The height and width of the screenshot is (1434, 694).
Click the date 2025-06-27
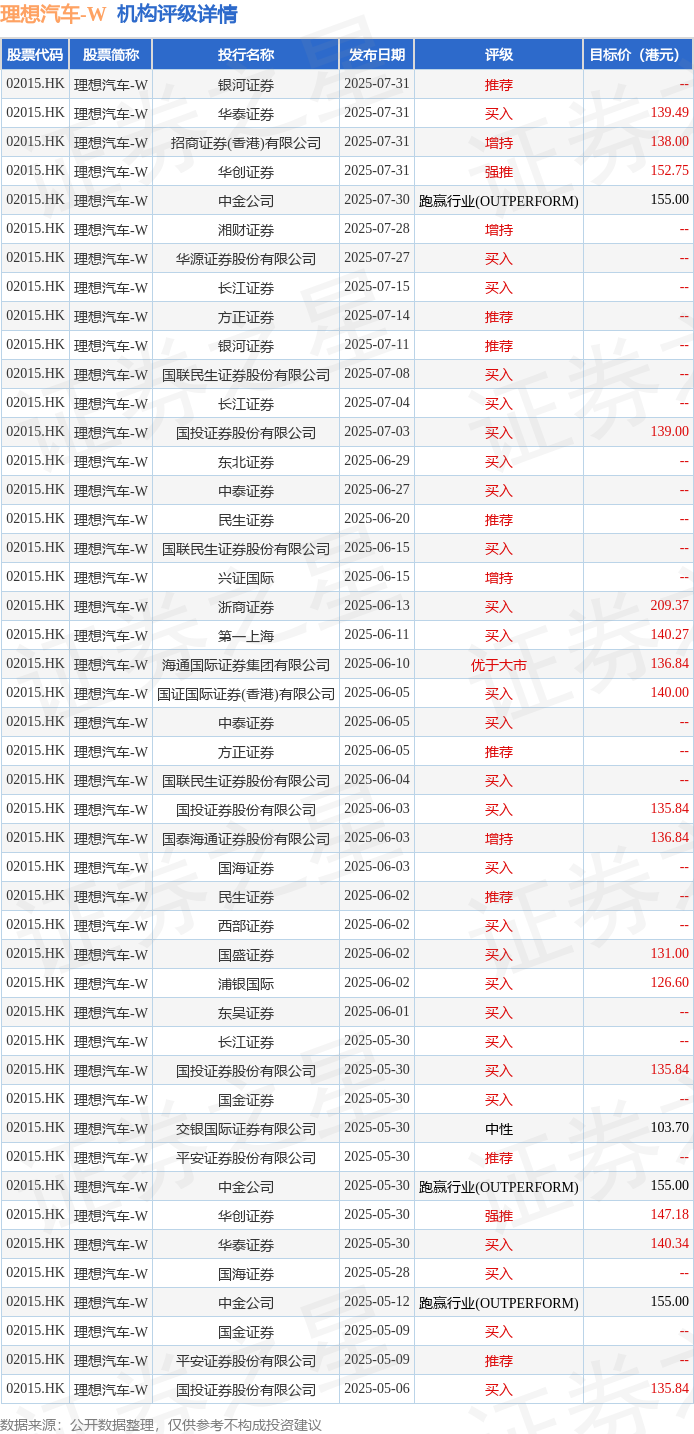377,490
